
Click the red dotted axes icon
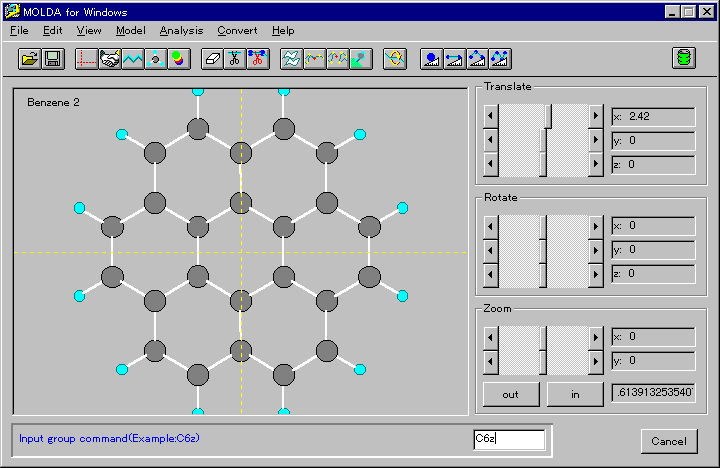coord(86,59)
